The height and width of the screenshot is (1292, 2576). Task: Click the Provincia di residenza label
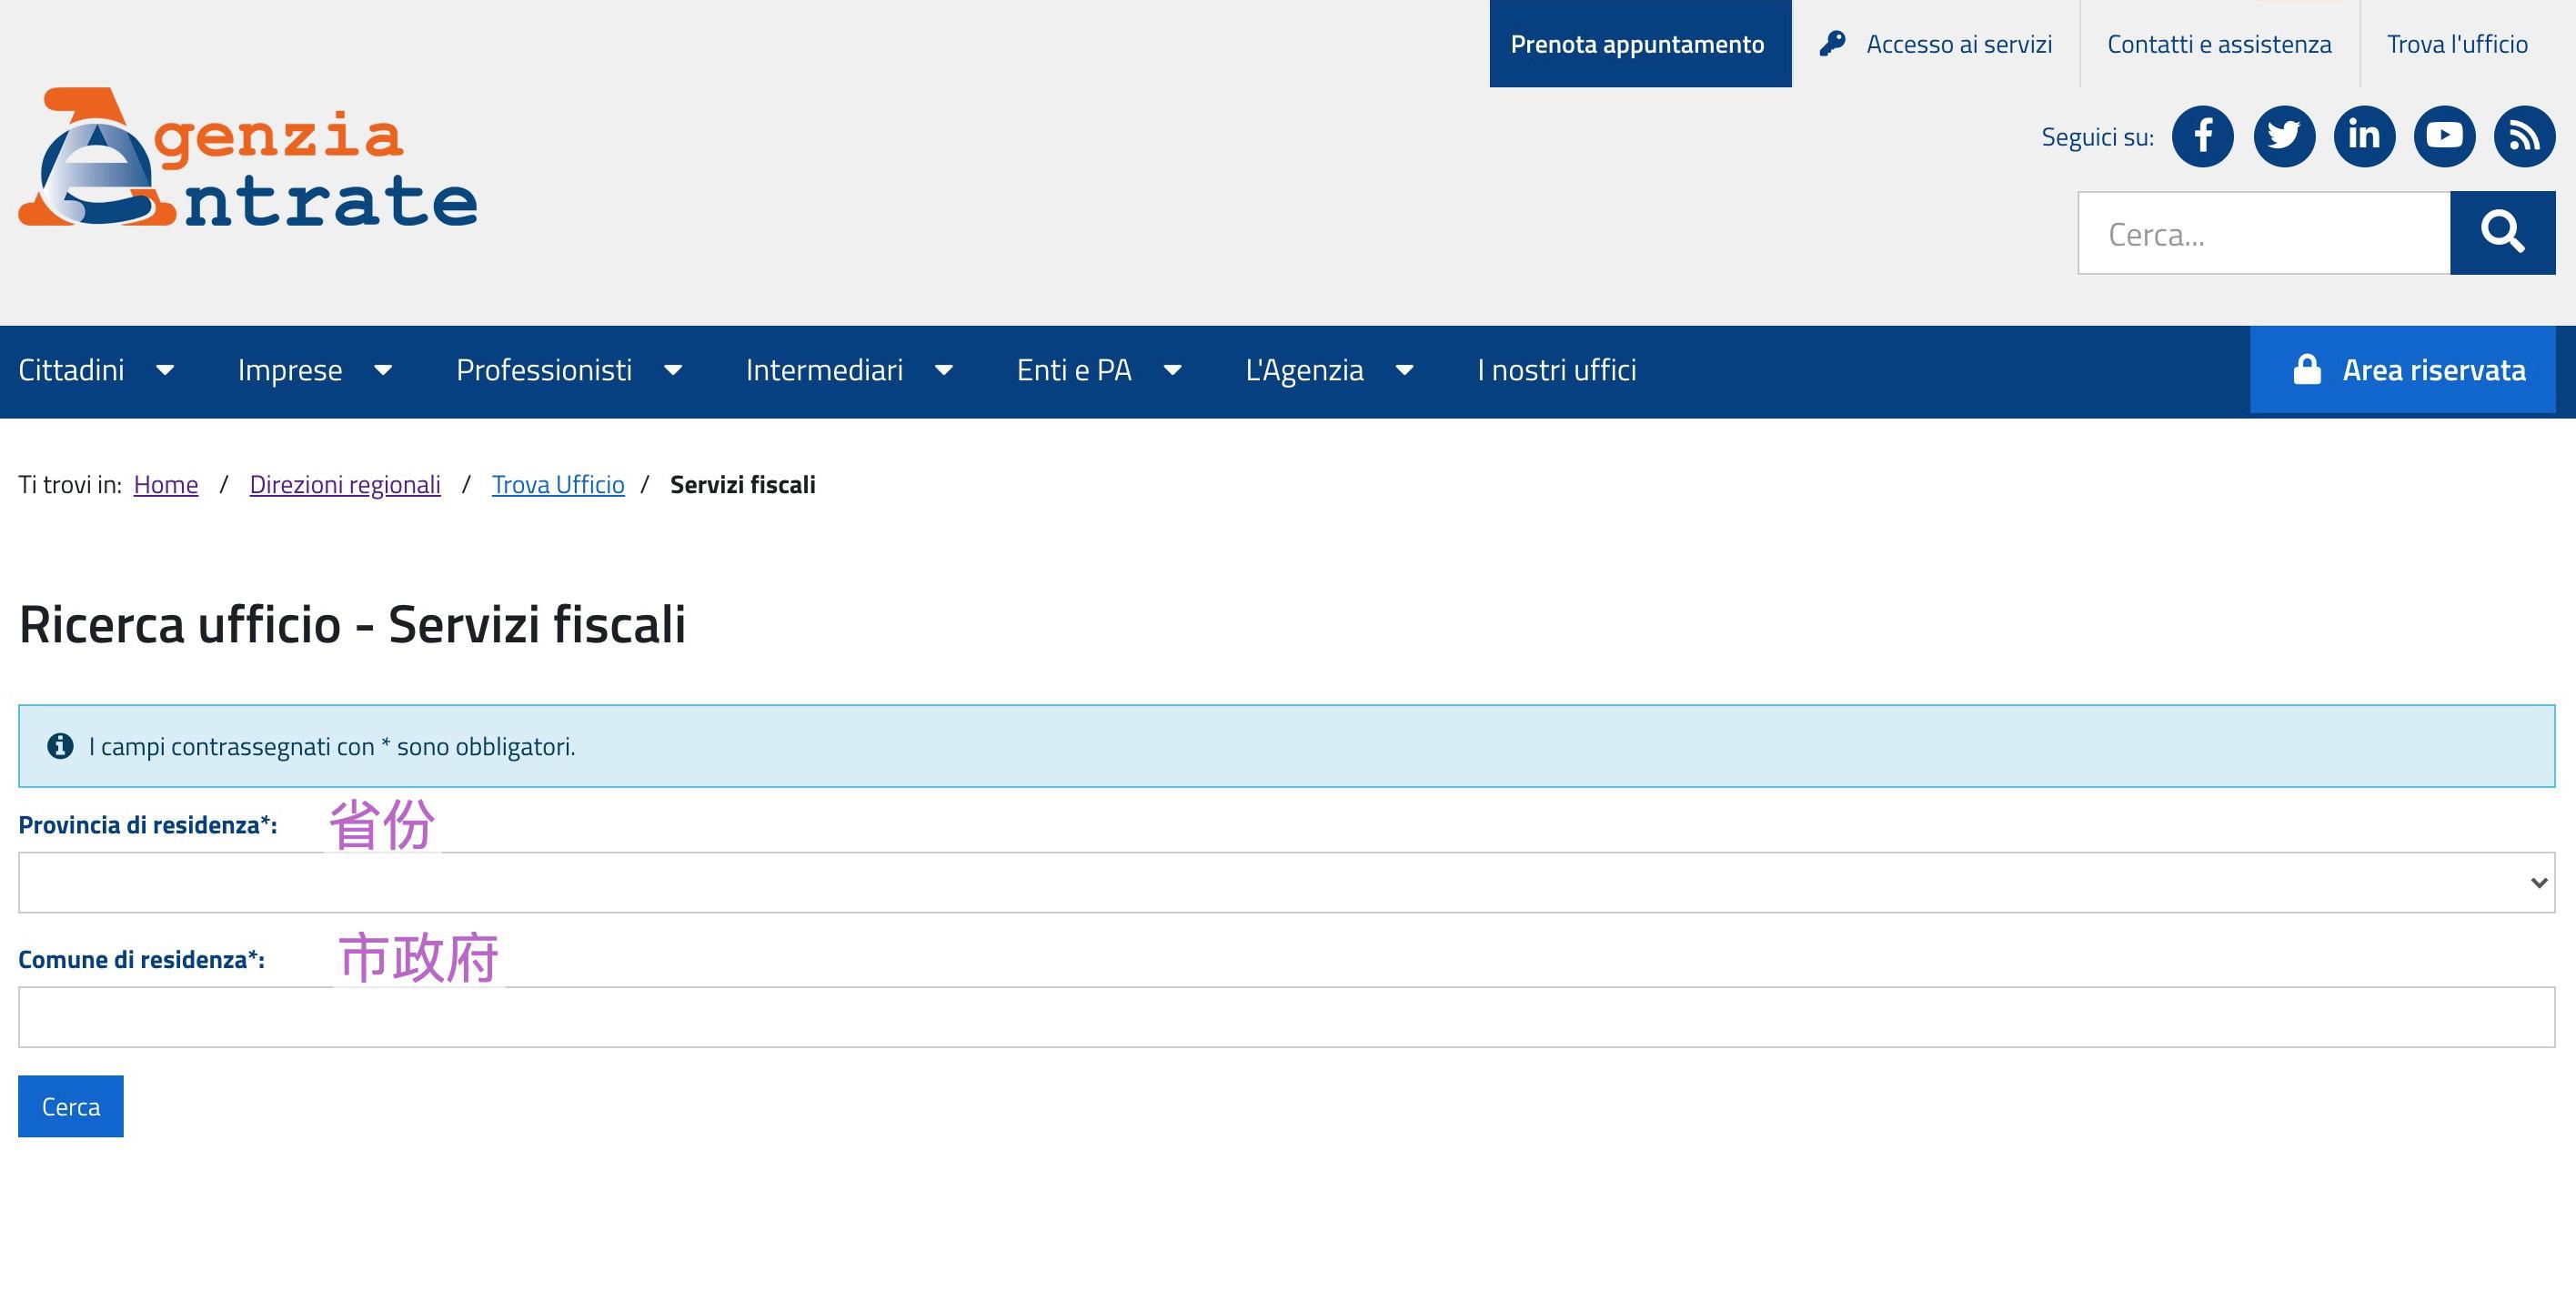[x=148, y=825]
